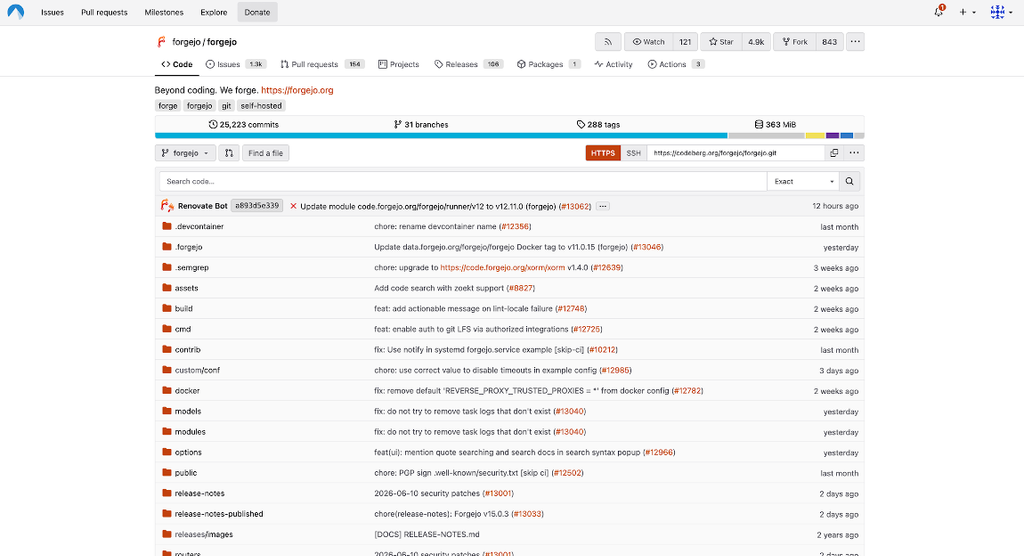This screenshot has height=556, width=1024.
Task: Click the docker folder icon
Action: click(167, 391)
